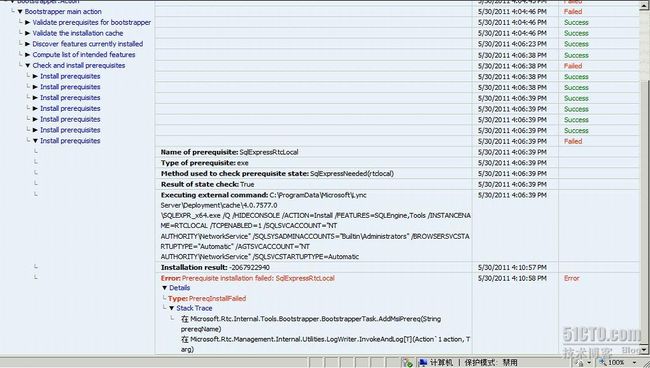Click the lock privacy icon in status bar
The height and width of the screenshot is (368, 650).
[x=580, y=363]
